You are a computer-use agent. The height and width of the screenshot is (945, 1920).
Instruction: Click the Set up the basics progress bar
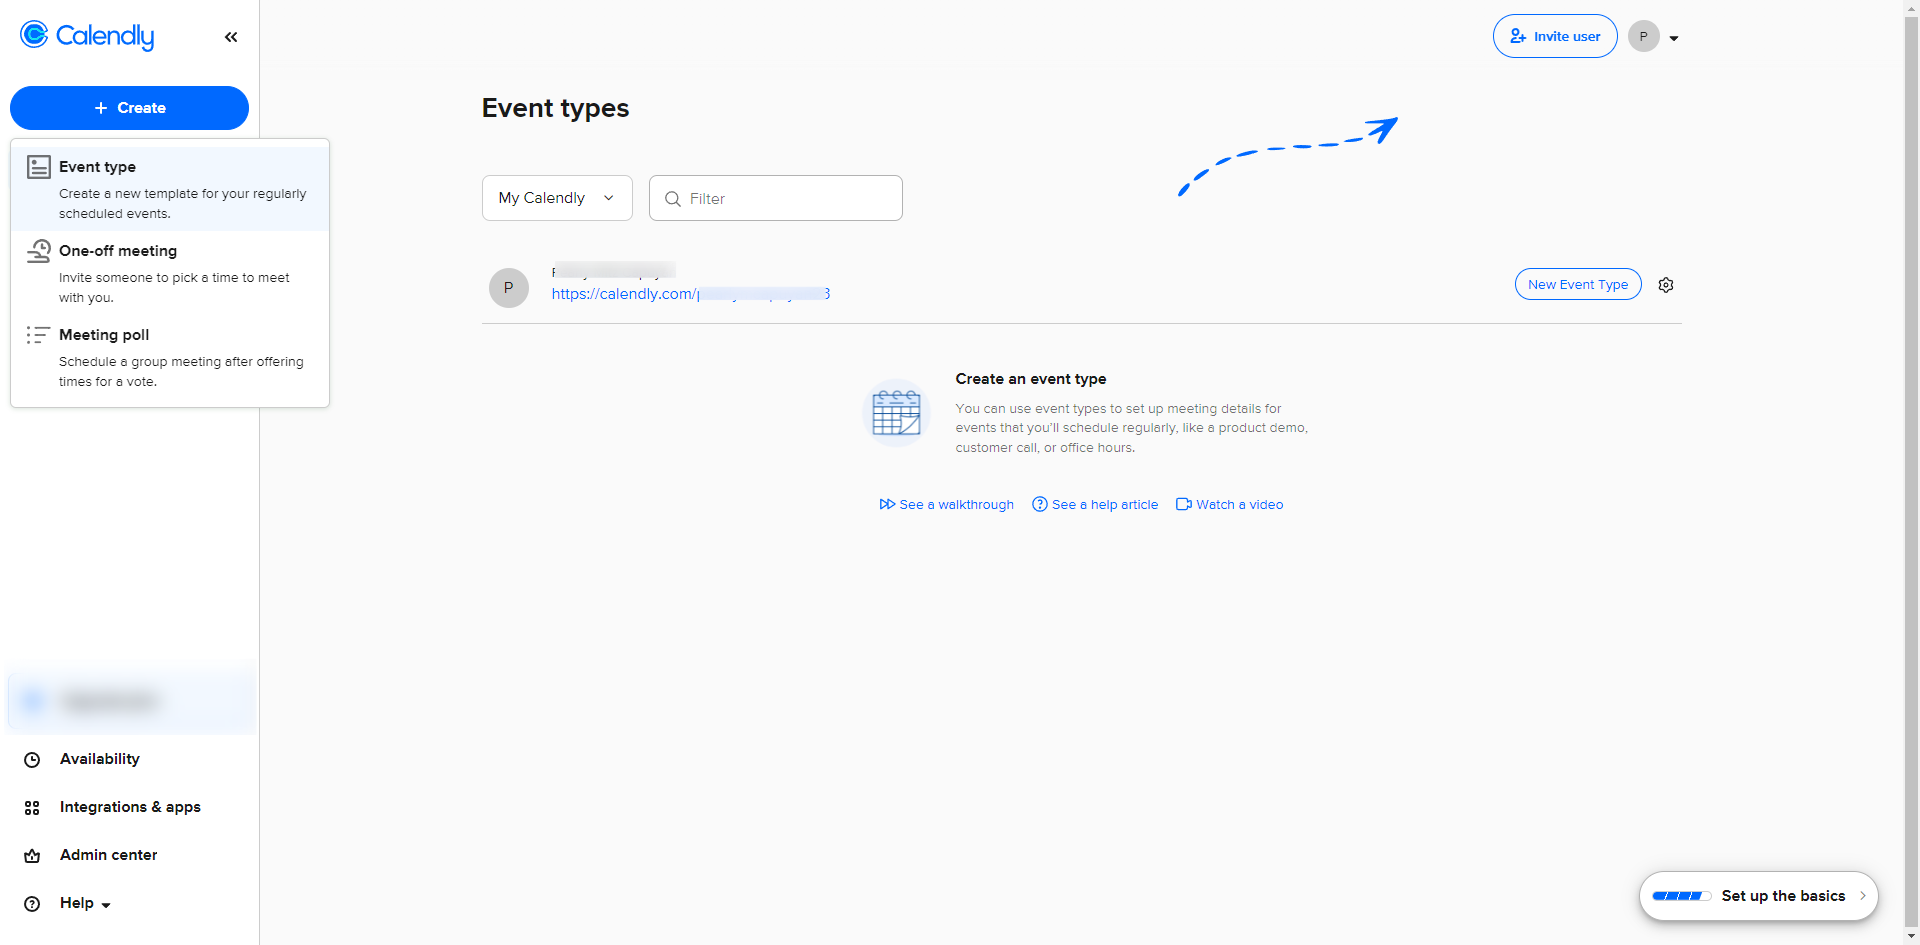pyautogui.click(x=1682, y=896)
